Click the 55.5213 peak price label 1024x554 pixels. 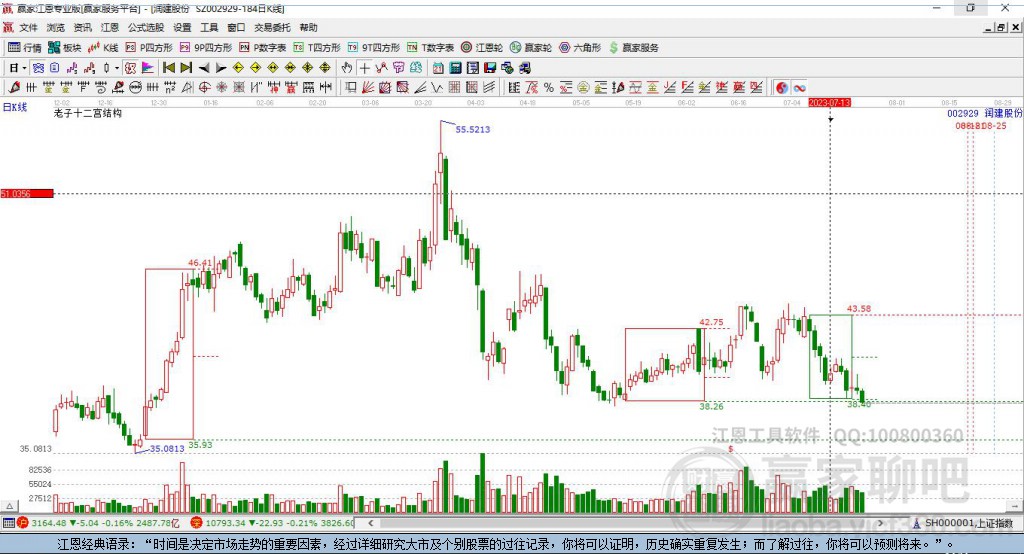tap(473, 129)
